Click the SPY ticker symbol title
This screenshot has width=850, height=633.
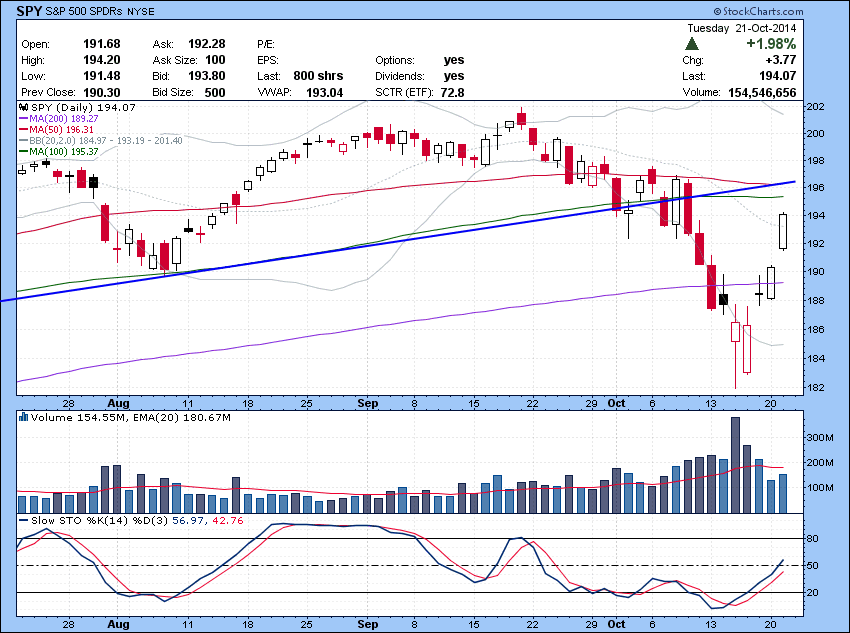(29, 11)
